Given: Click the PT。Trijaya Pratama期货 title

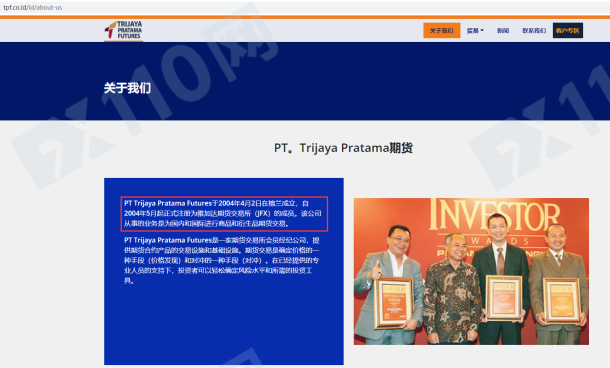Looking at the screenshot, I should point(343,148).
